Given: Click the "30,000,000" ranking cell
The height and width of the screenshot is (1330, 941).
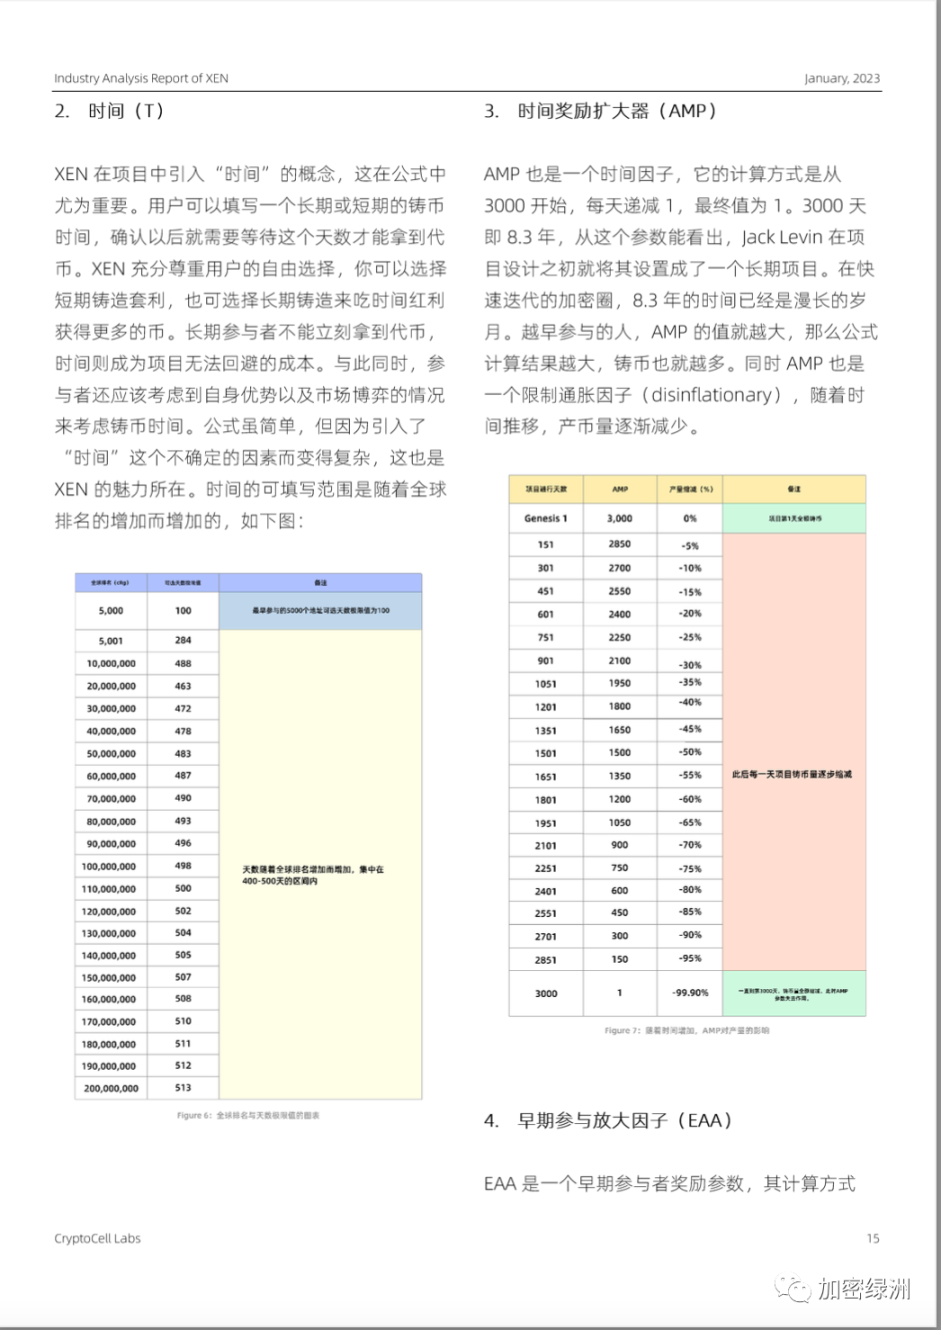Looking at the screenshot, I should [111, 708].
